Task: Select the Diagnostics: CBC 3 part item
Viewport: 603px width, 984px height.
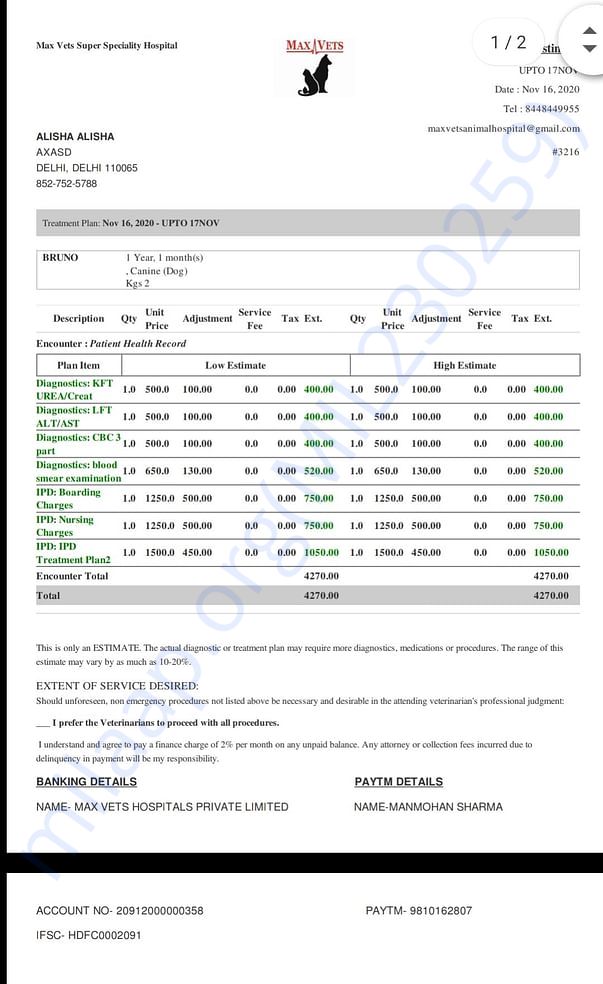Action: (x=78, y=444)
